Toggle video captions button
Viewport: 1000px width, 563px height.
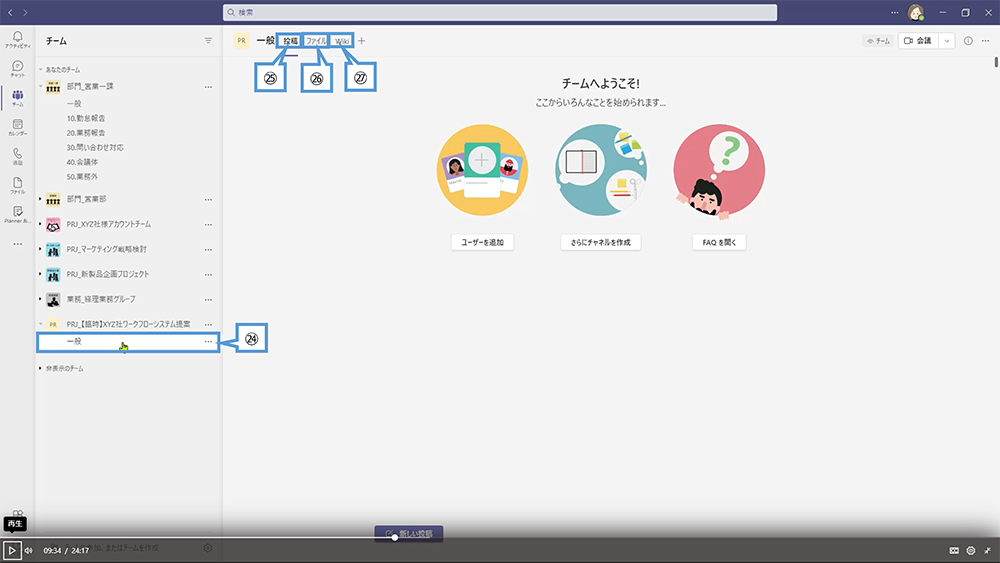(954, 550)
